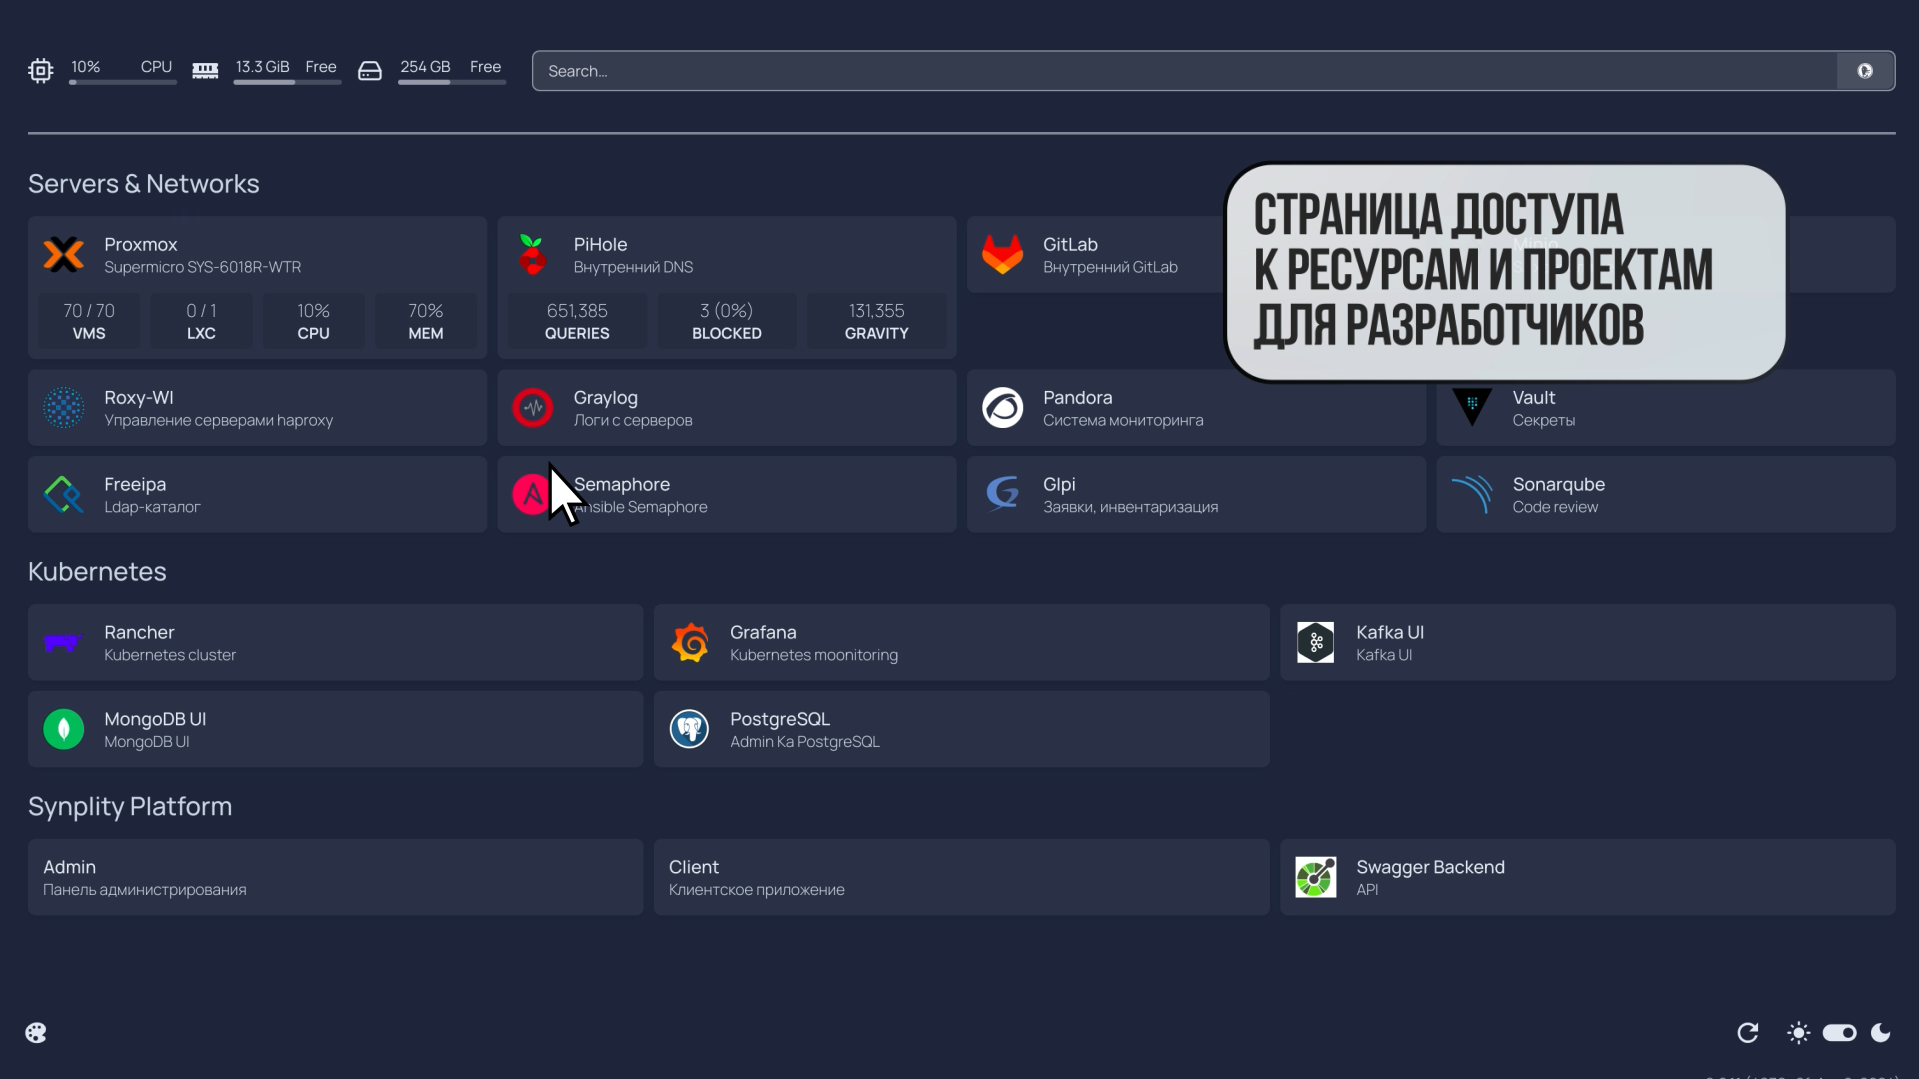Select the MongoDB UI leaf icon
Viewport: 1919px width, 1079px height.
(x=62, y=728)
